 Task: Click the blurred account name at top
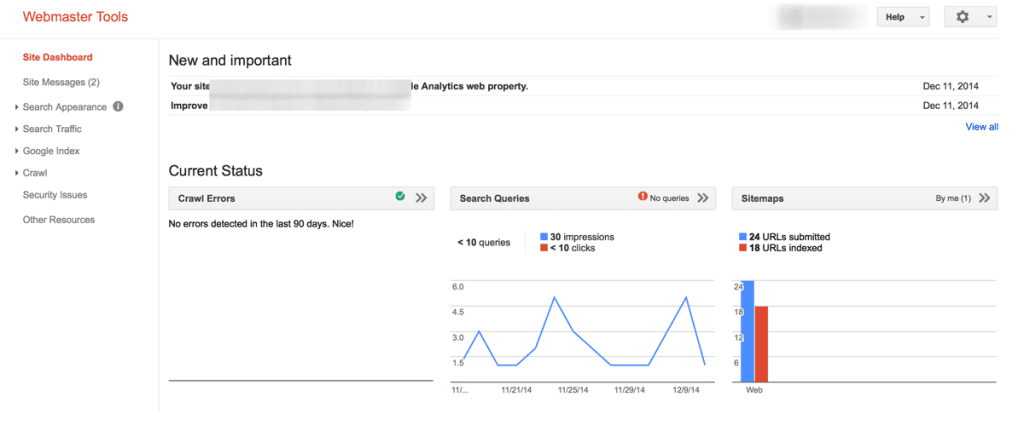[x=819, y=18]
